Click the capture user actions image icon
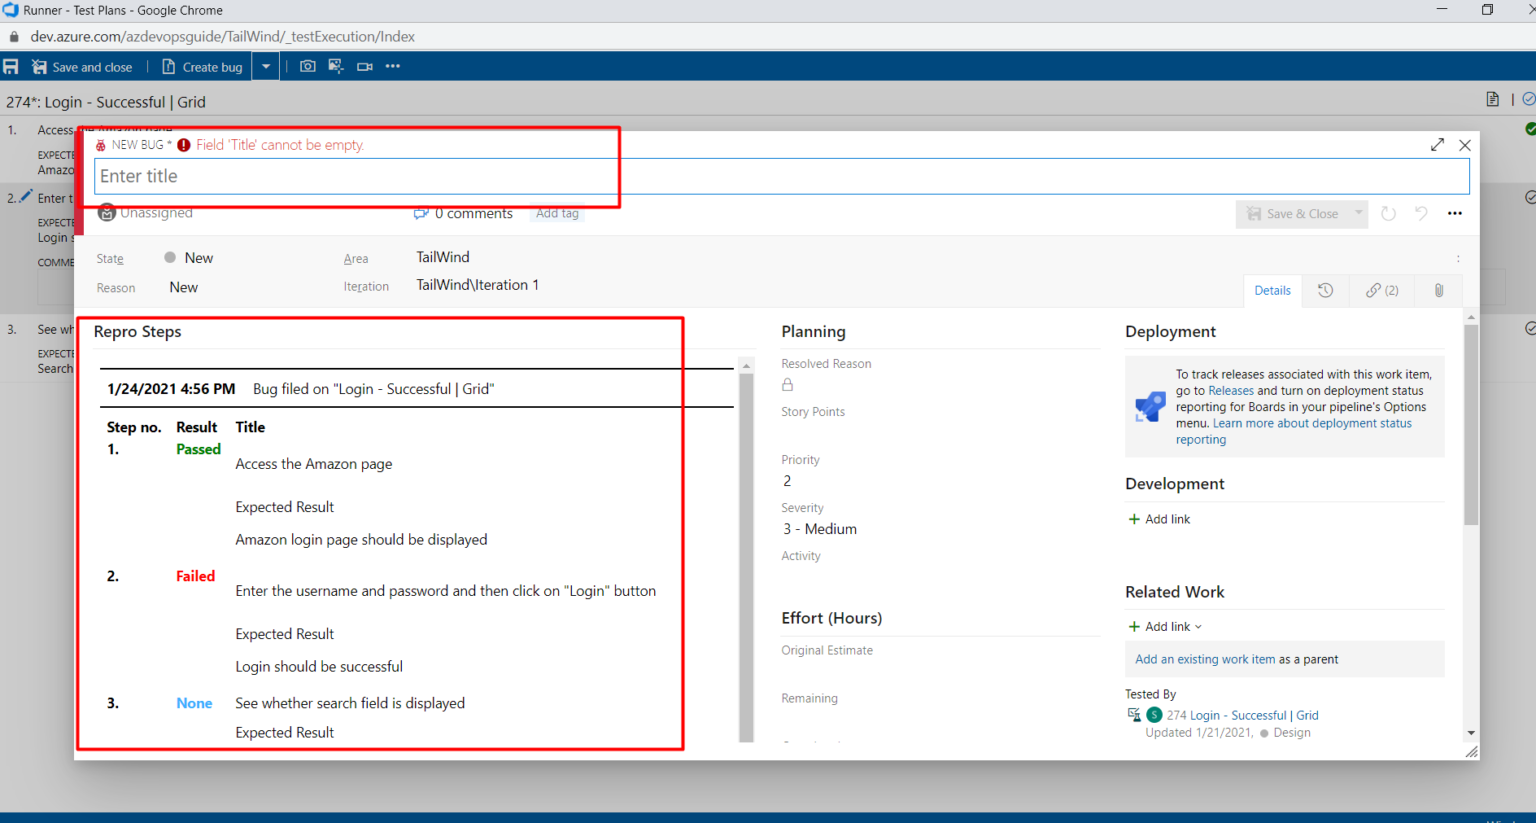The width and height of the screenshot is (1536, 823). 336,67
